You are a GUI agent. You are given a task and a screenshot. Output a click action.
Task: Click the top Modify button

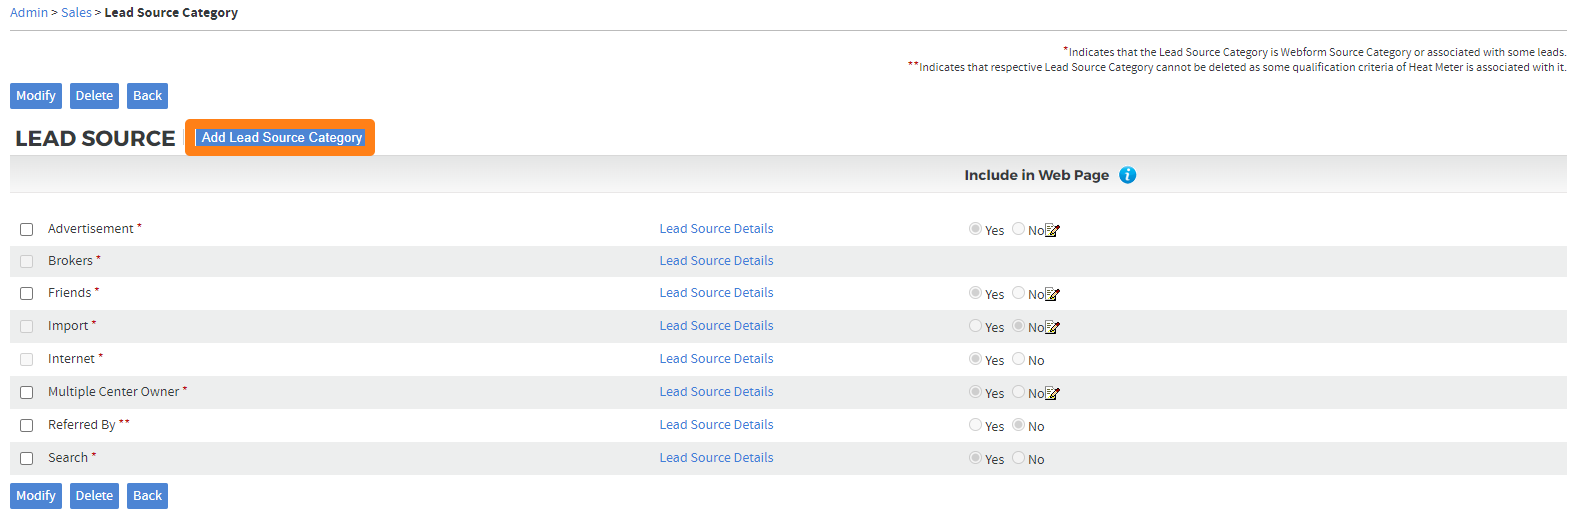(36, 96)
